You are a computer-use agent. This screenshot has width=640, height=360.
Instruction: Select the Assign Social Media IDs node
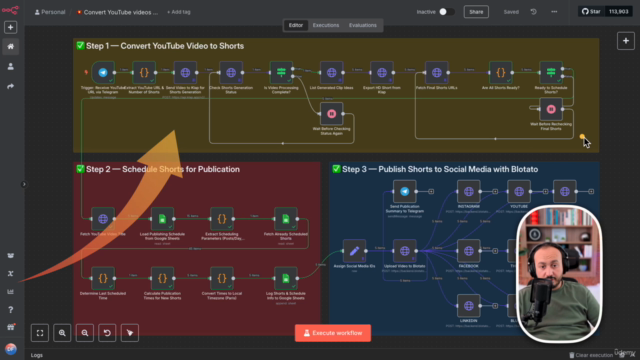pyautogui.click(x=354, y=251)
